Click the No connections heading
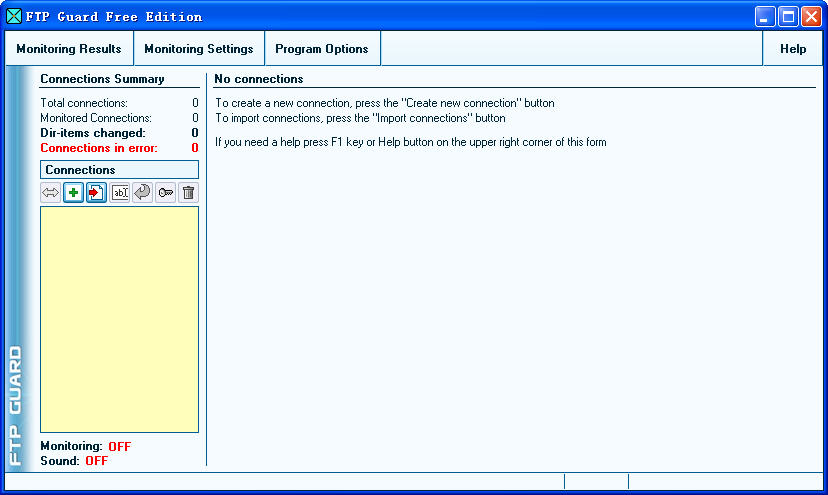This screenshot has height=495, width=828. (259, 79)
